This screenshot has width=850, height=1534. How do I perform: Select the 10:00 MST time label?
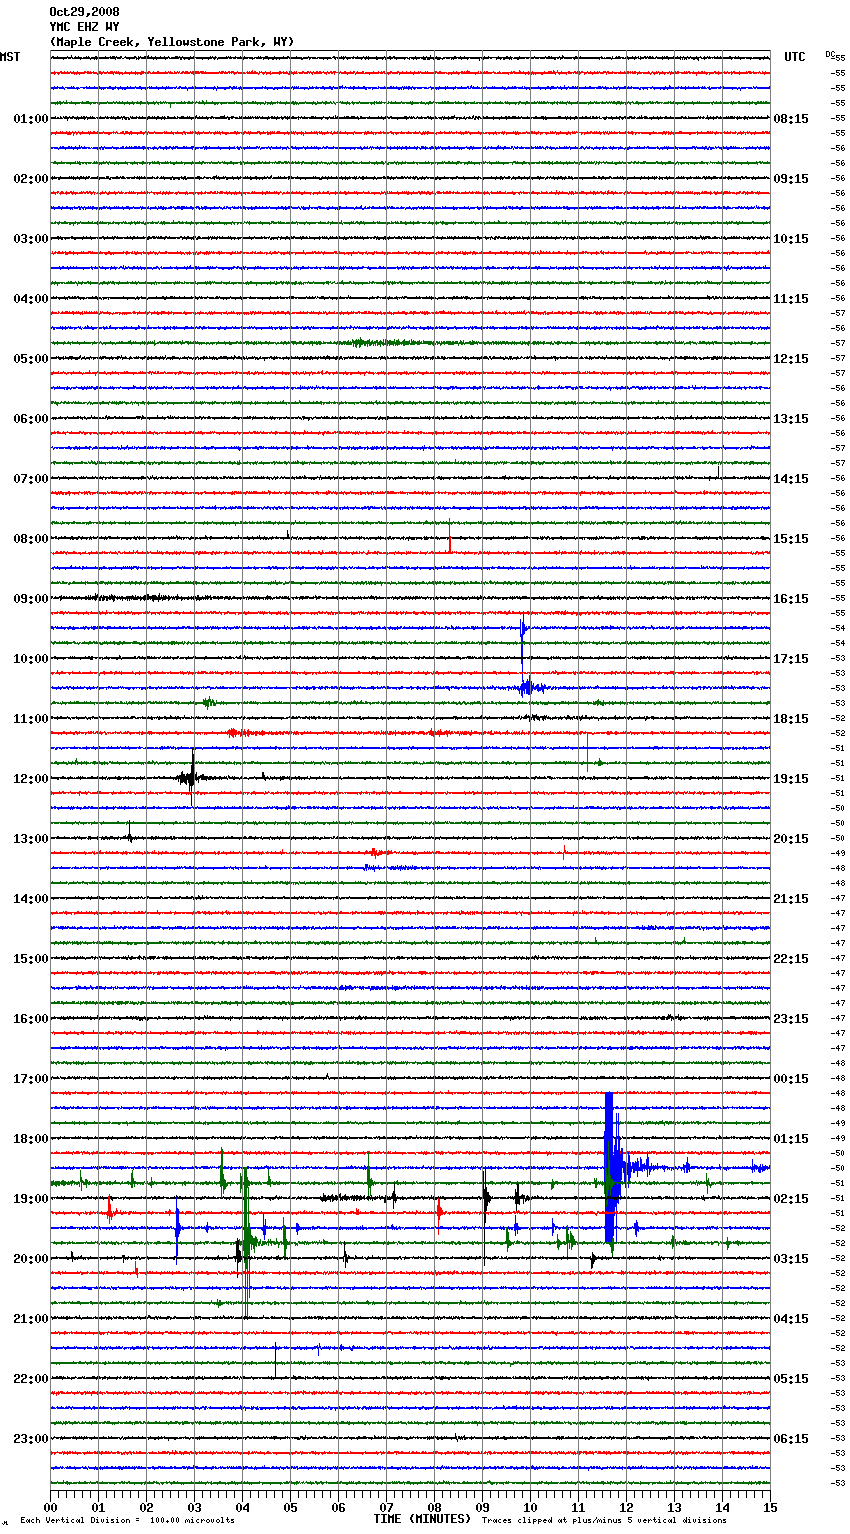pyautogui.click(x=30, y=659)
